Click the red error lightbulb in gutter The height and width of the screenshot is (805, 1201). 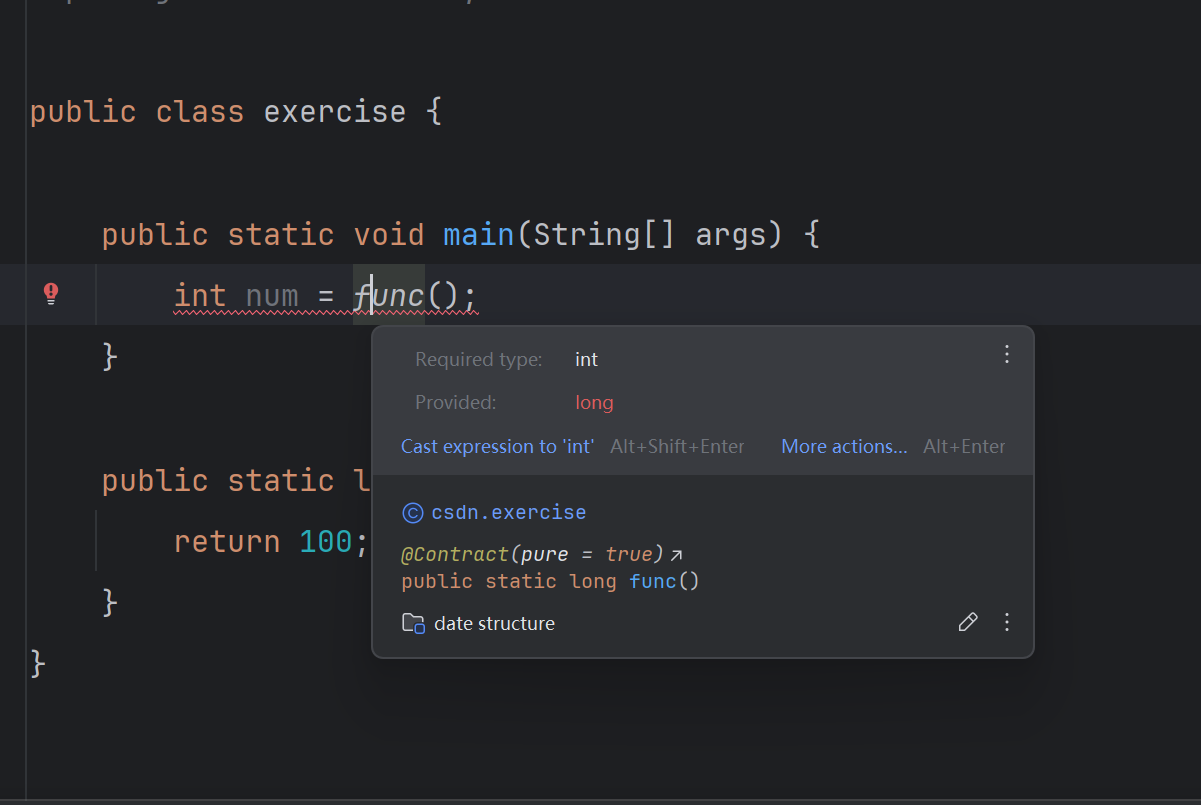[x=51, y=294]
